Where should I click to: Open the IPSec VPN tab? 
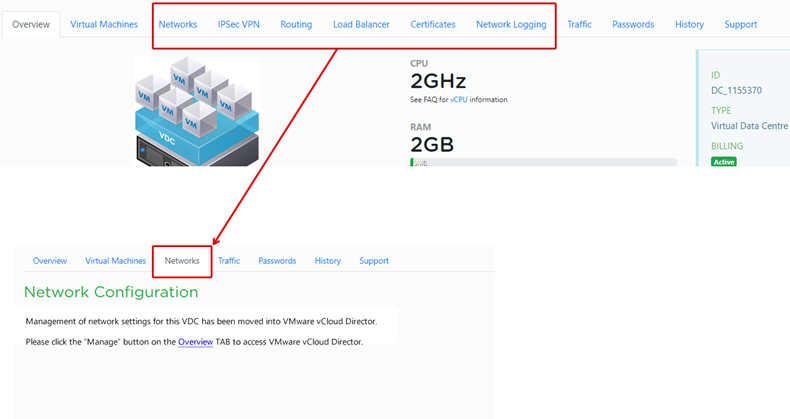239,24
